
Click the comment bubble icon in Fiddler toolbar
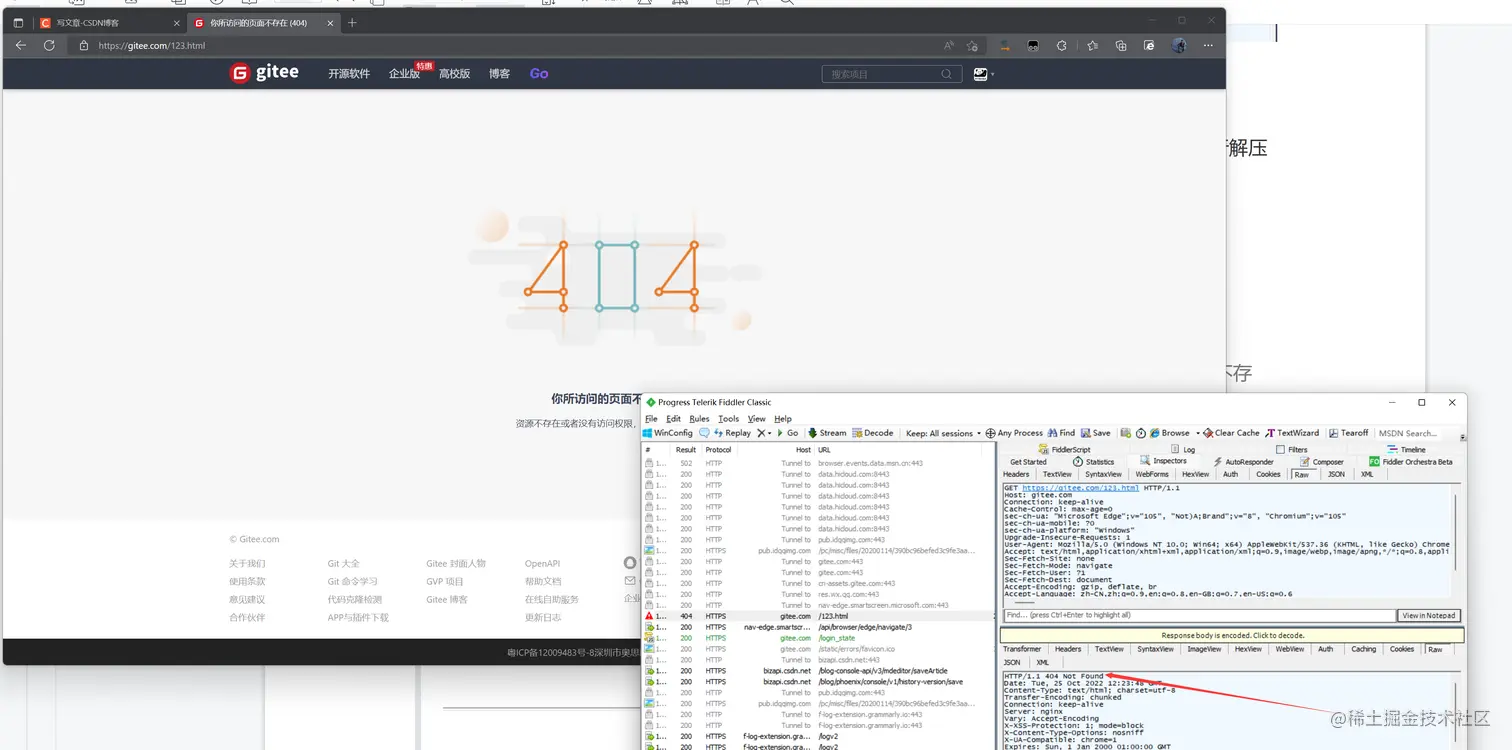pos(704,433)
